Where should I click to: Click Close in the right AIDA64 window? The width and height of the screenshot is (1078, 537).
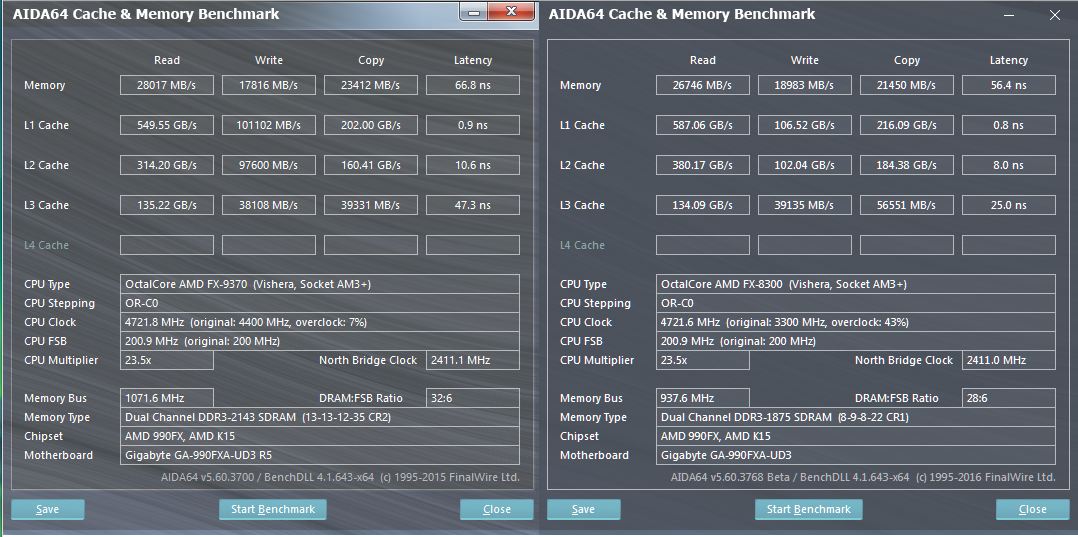[x=1032, y=509]
